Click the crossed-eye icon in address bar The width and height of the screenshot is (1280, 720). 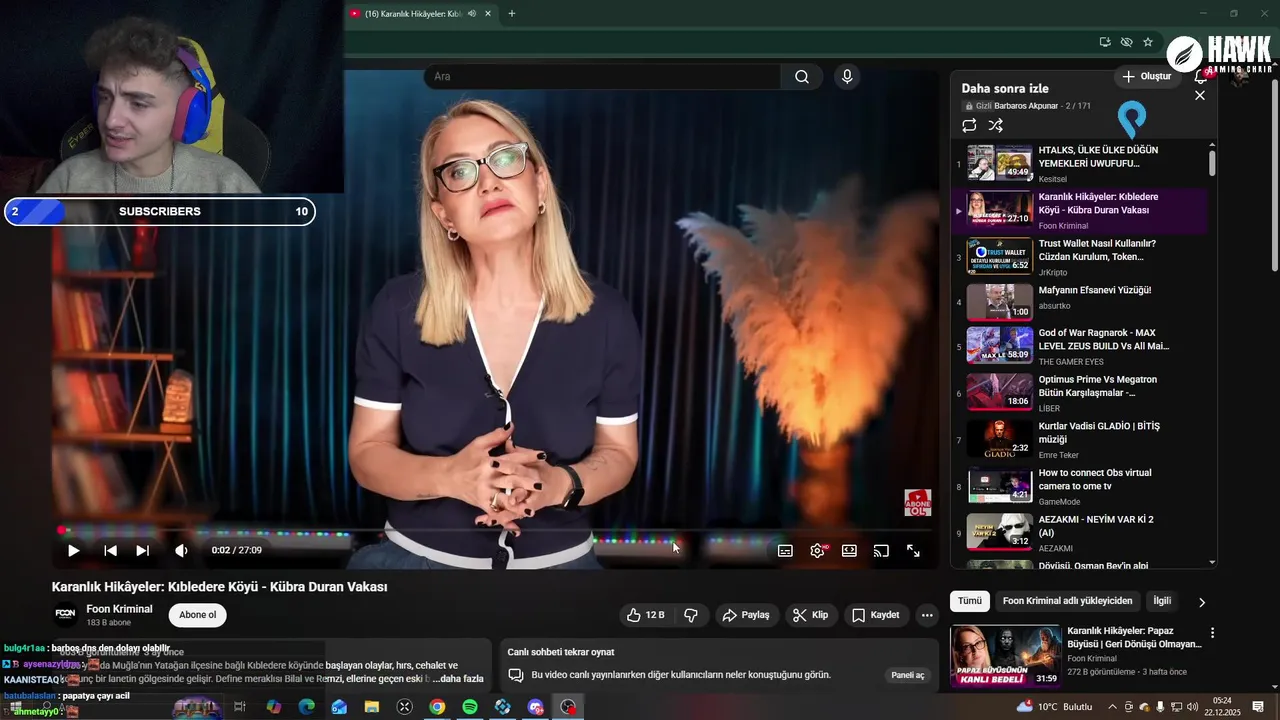pos(1127,42)
